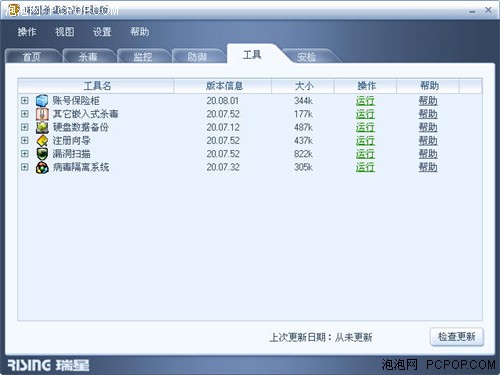Switch to the 杀毒 tab
This screenshot has width=500, height=375.
click(88, 56)
